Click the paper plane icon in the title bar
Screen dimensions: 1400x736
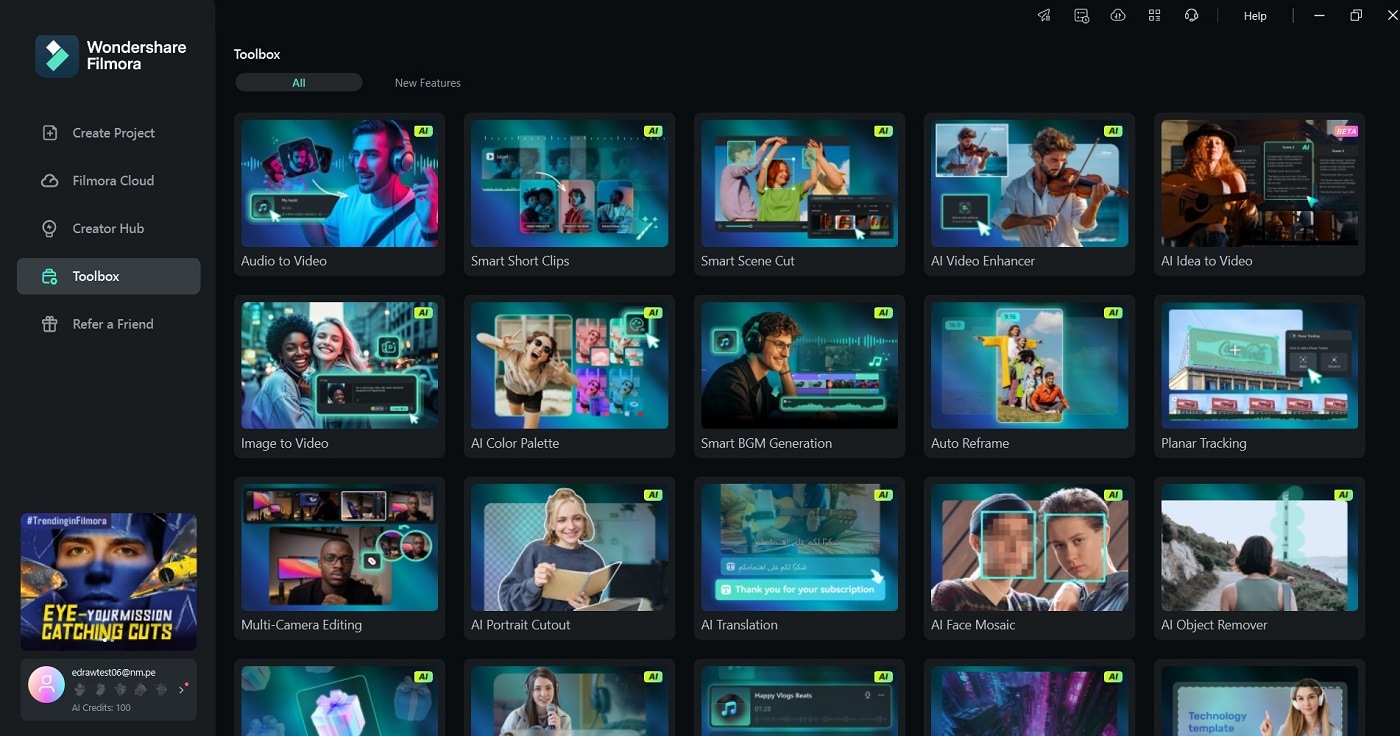[1044, 16]
